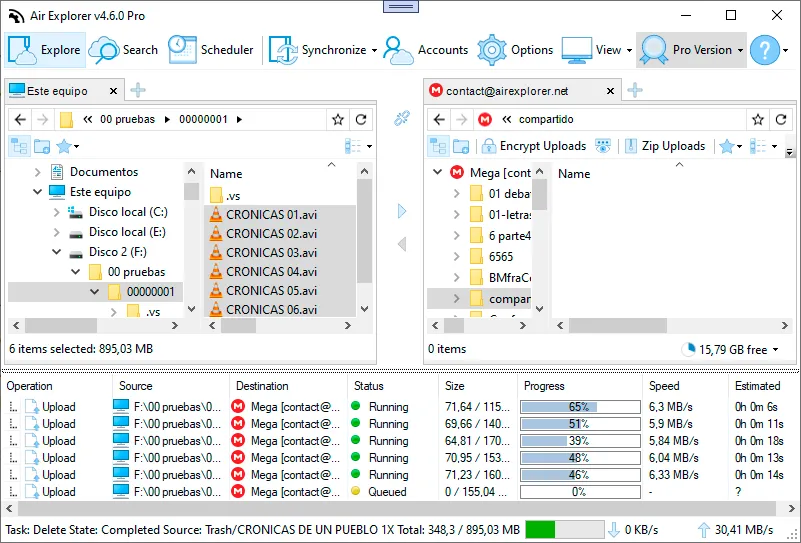Click the Progress column header
801x543 pixels.
pos(580,386)
